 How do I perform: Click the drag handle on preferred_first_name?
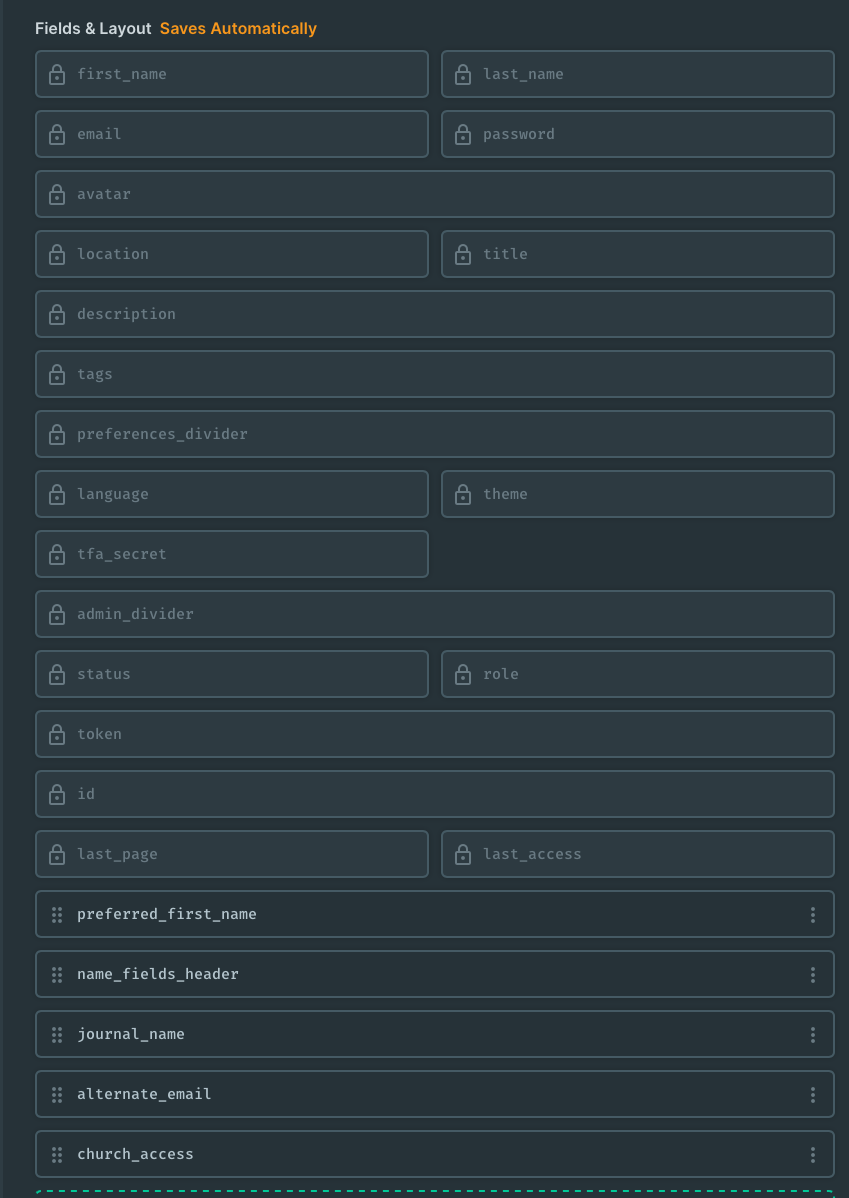click(x=57, y=914)
